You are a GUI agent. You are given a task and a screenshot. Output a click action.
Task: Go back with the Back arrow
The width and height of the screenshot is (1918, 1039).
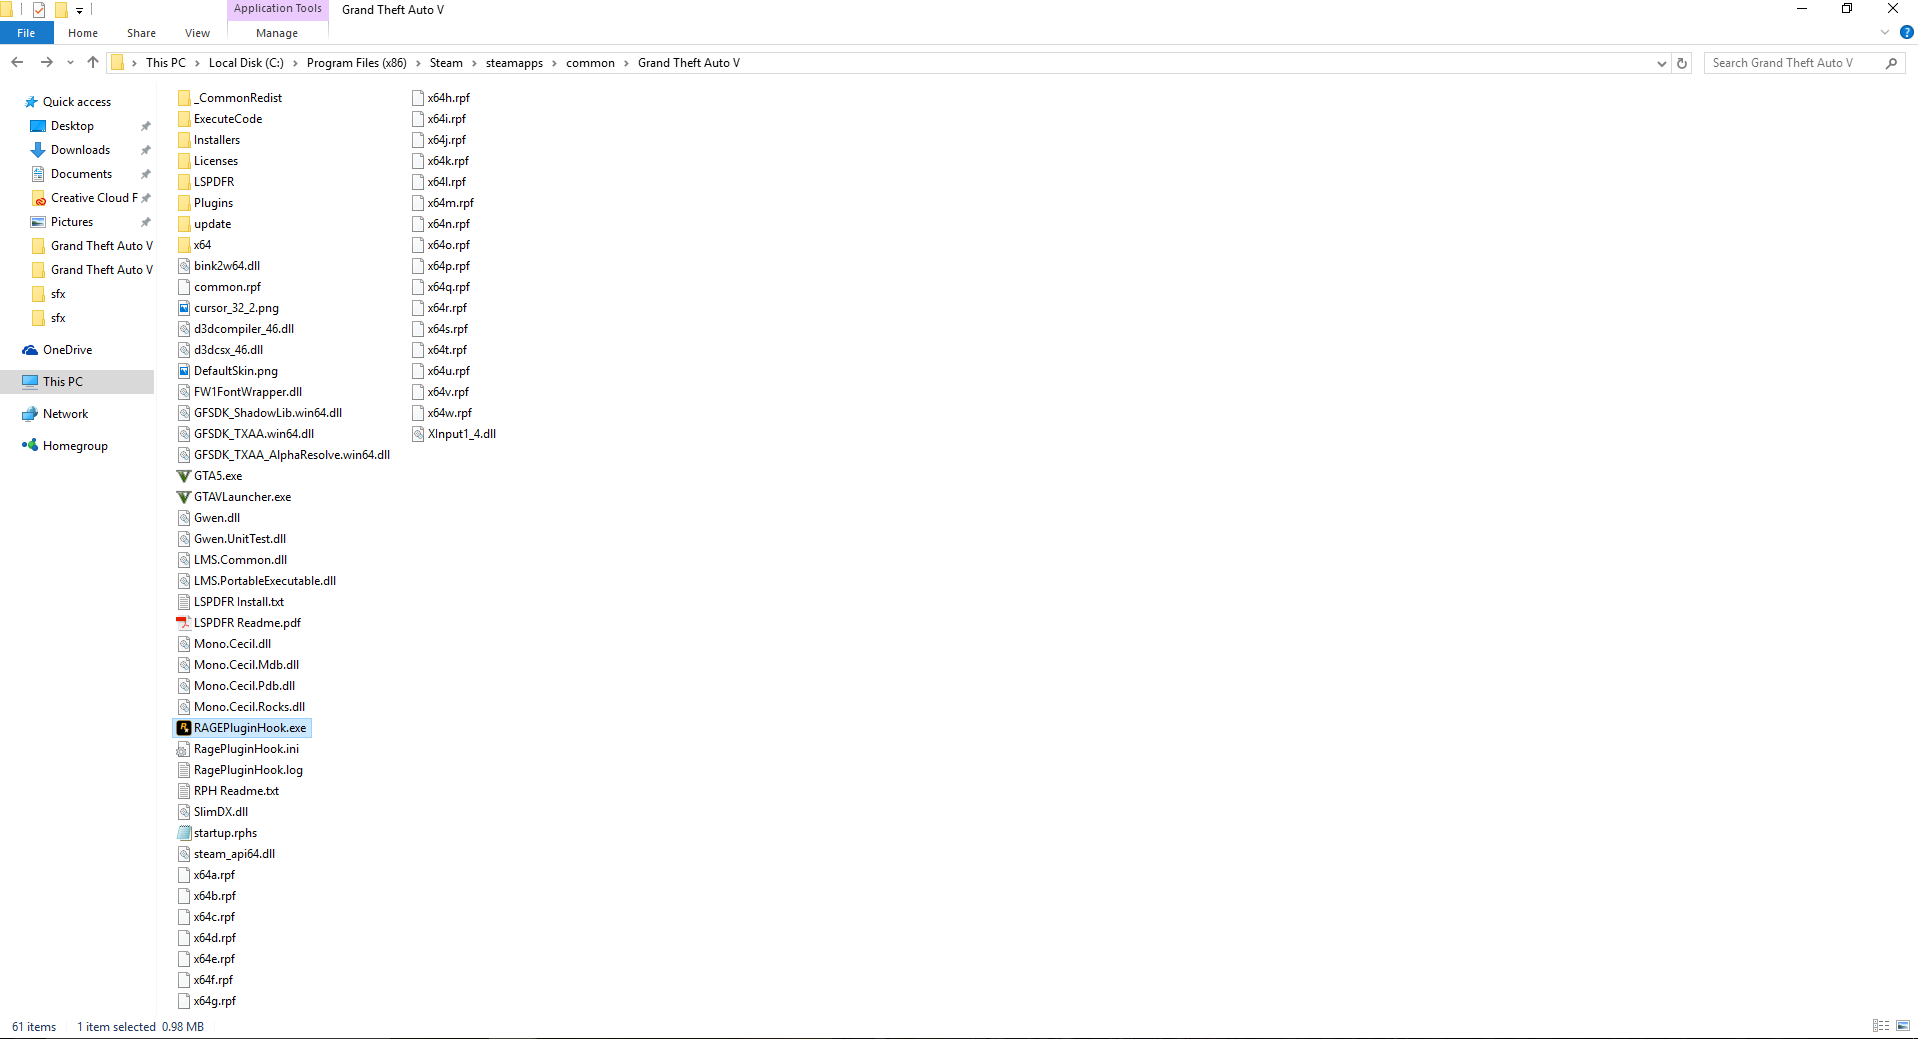coord(17,63)
